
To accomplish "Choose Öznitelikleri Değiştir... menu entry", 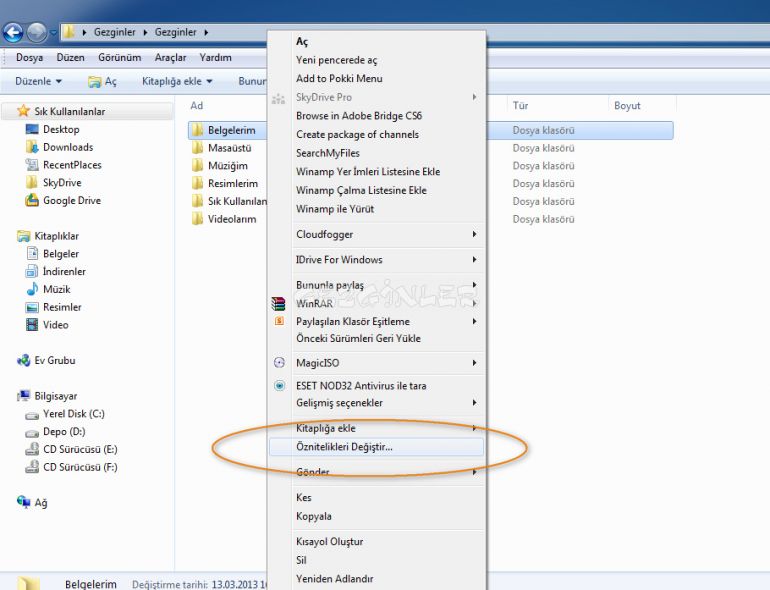I will (377, 447).
